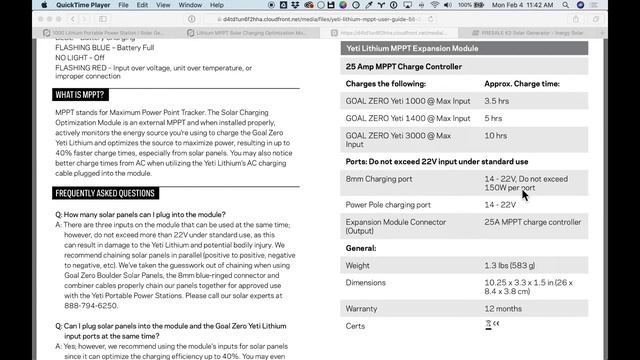Open the clock showing Mon Feb 4
640x360 pixels.
(522, 5)
